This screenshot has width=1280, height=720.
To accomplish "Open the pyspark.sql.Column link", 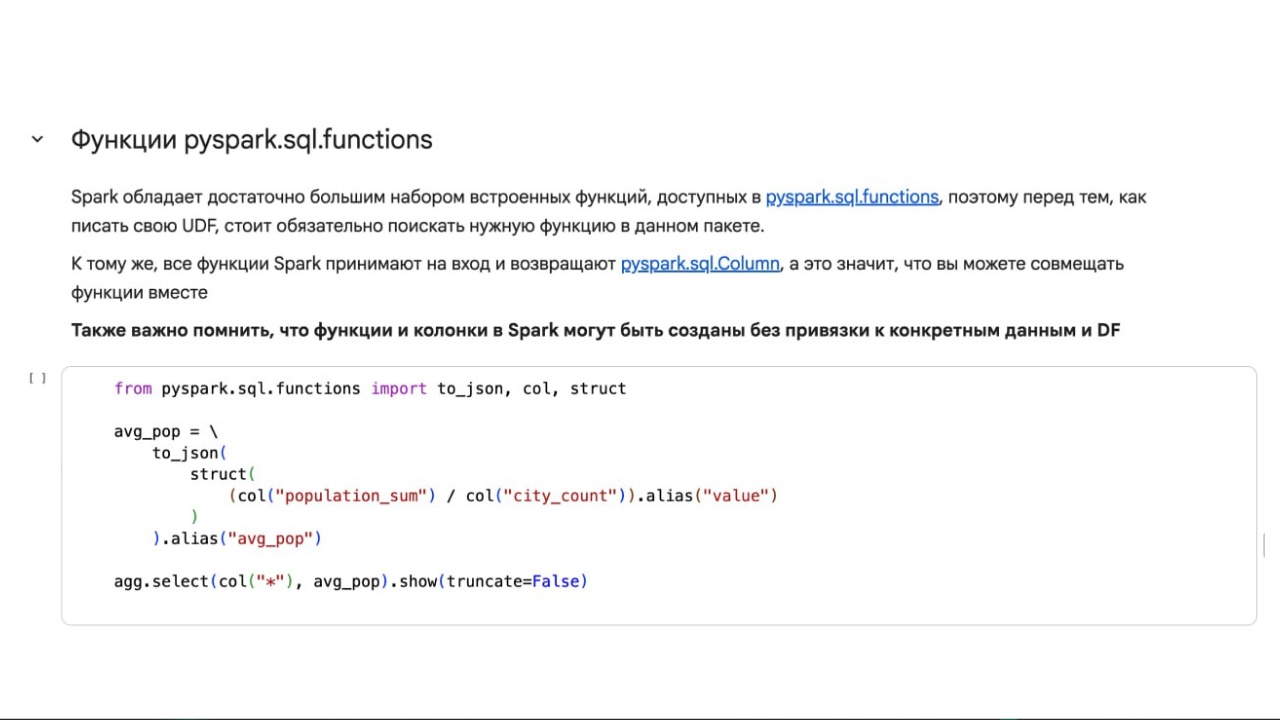I will (x=700, y=264).
